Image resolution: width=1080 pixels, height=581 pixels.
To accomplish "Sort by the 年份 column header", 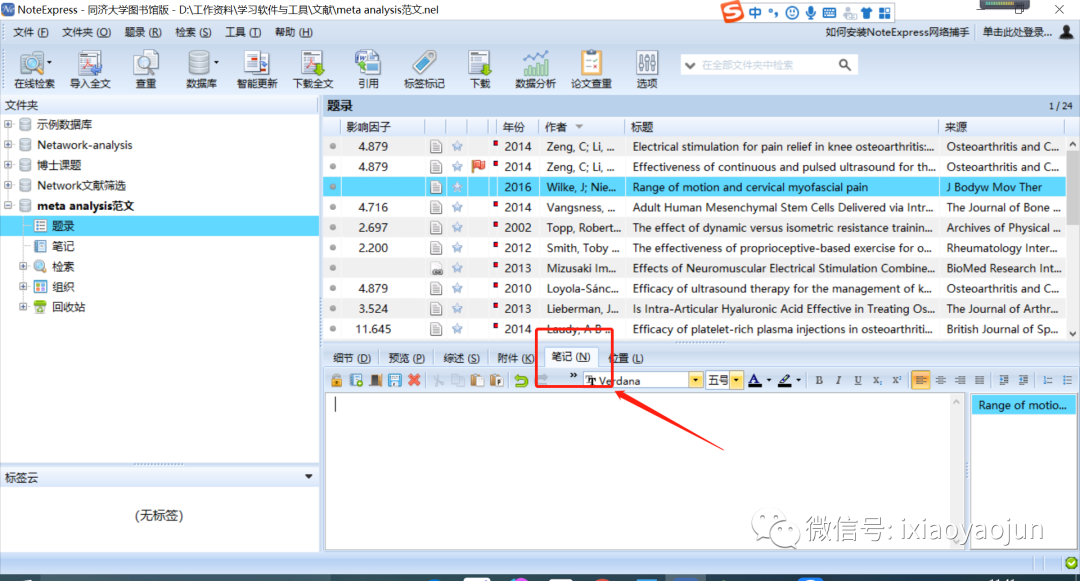I will click(x=514, y=127).
